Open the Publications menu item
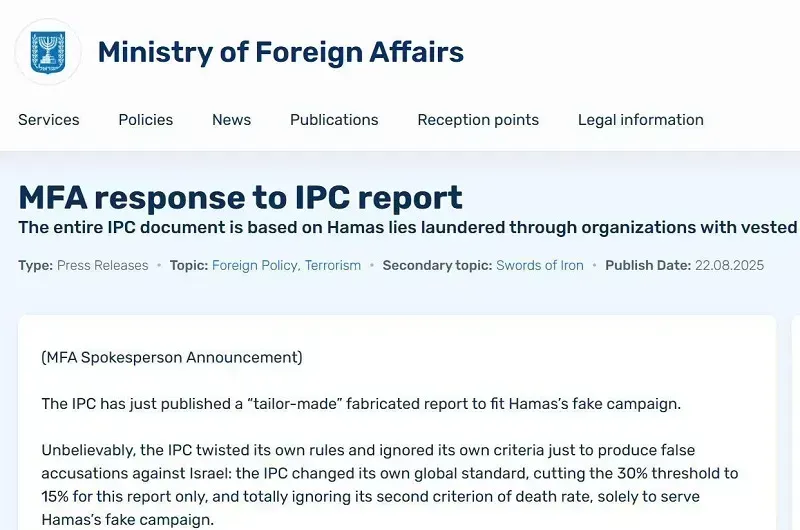This screenshot has height=530, width=800. (334, 120)
